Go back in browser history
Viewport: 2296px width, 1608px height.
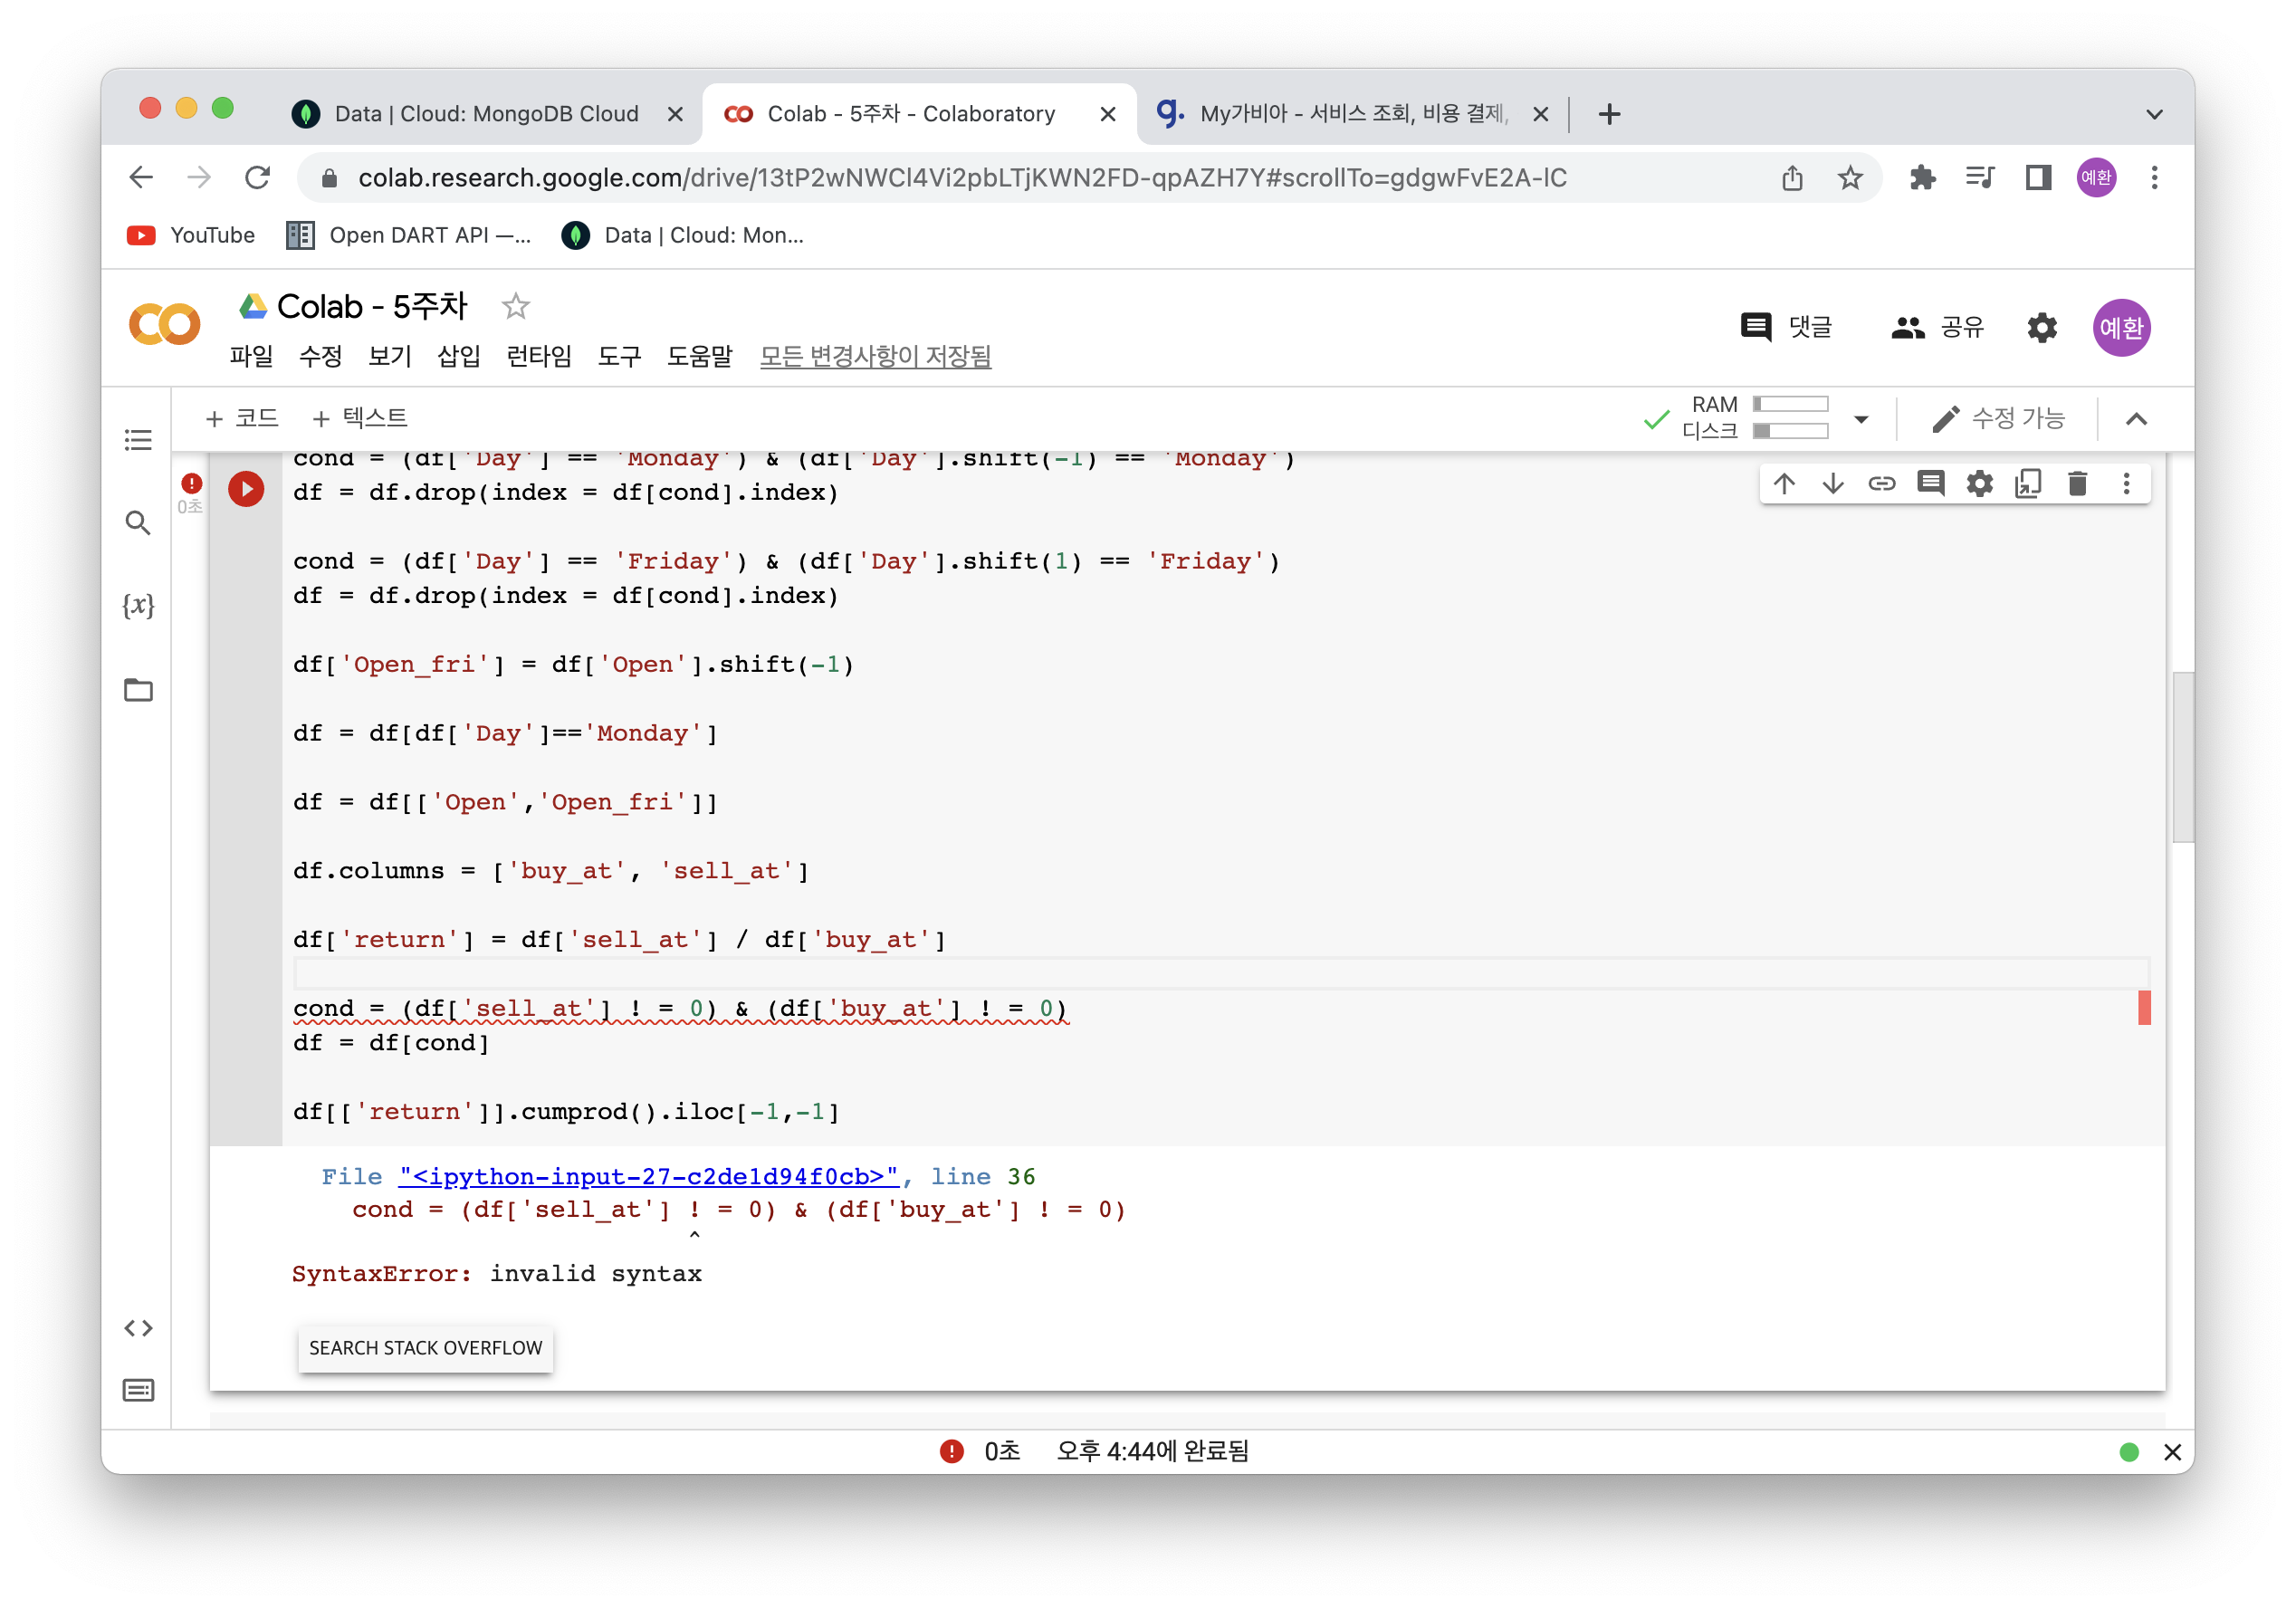[x=141, y=178]
